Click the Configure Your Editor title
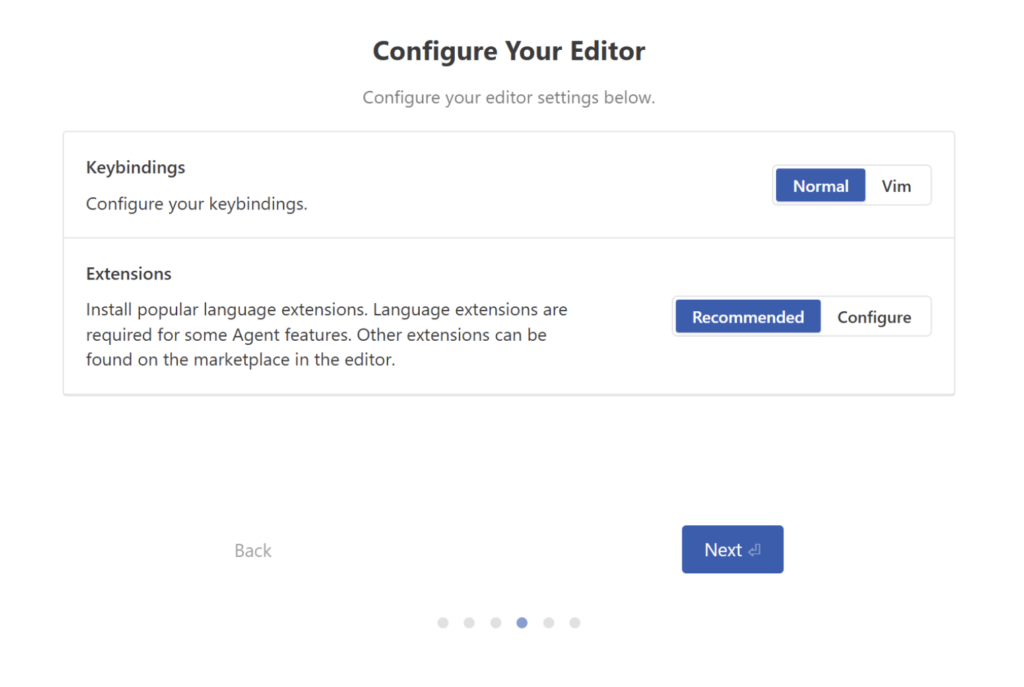Image resolution: width=1024 pixels, height=687 pixels. pos(509,51)
